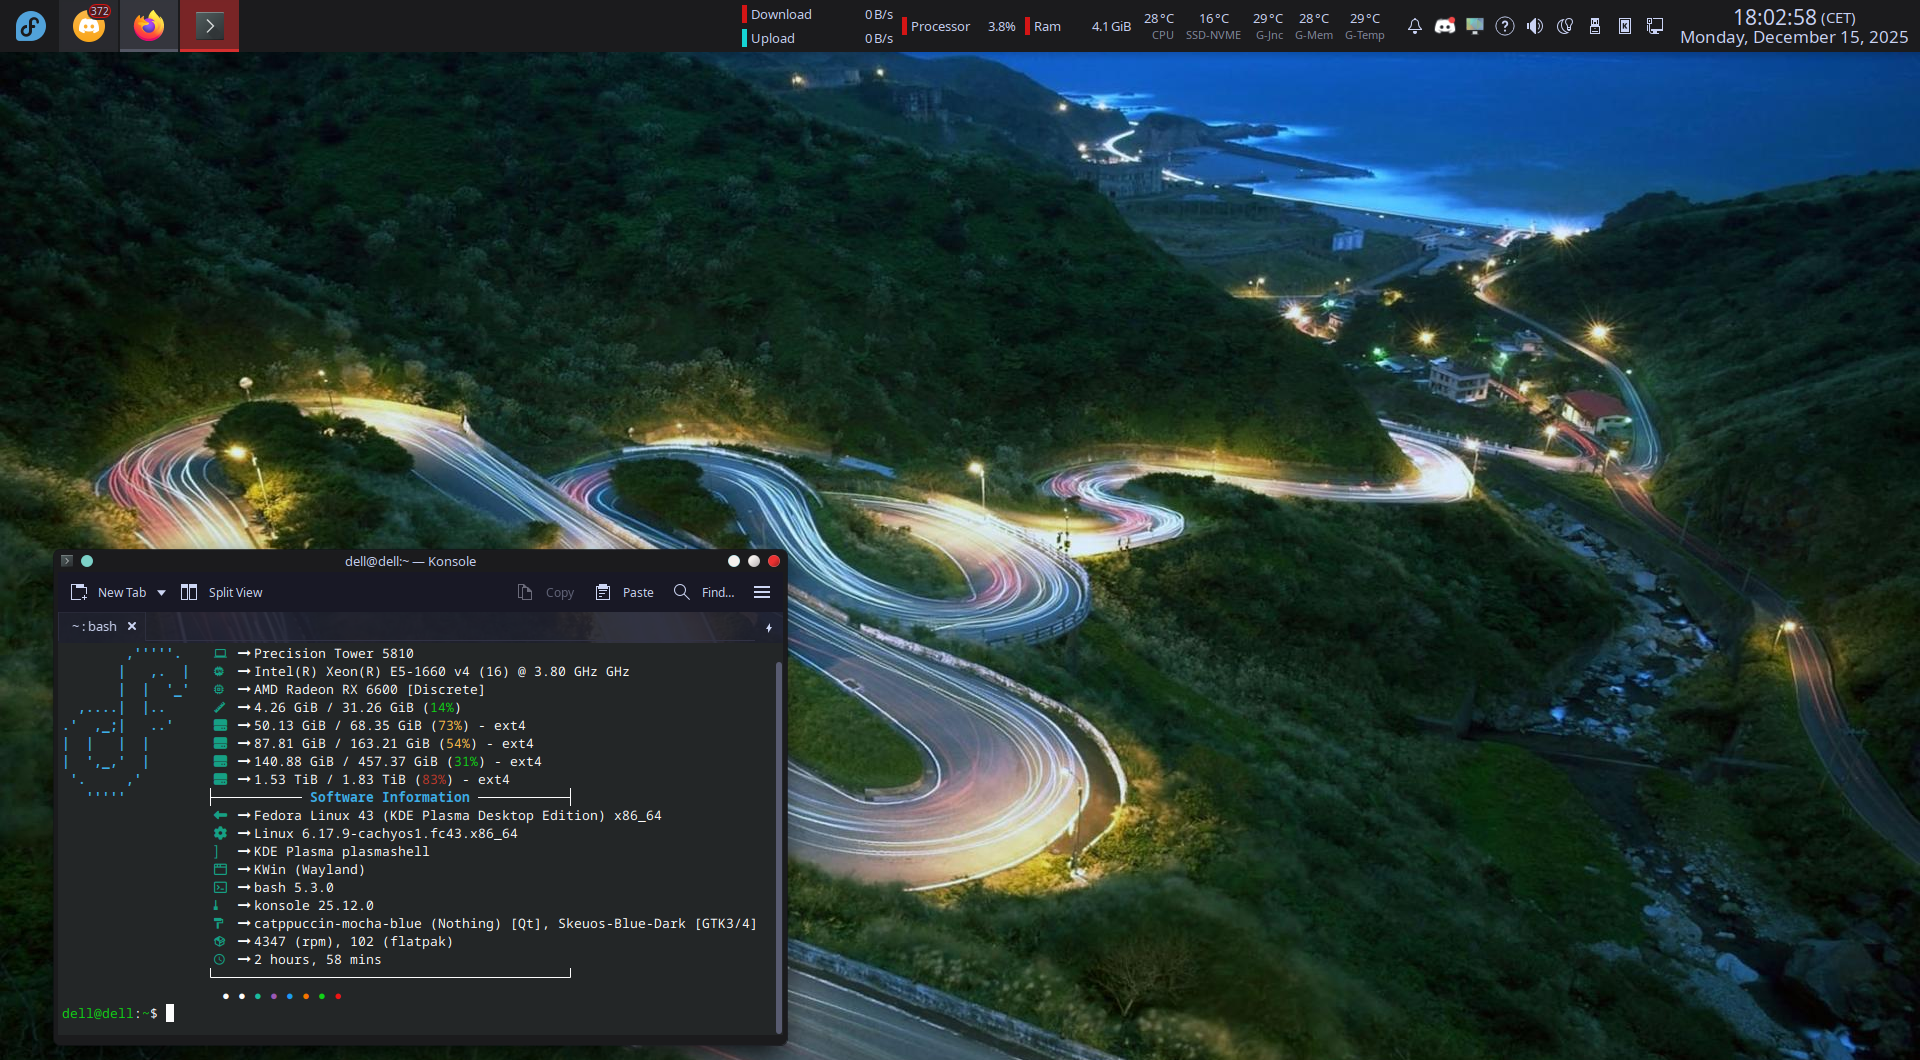Open the wired network tray icon
Screen dimensions: 1920x1060
tap(1655, 26)
